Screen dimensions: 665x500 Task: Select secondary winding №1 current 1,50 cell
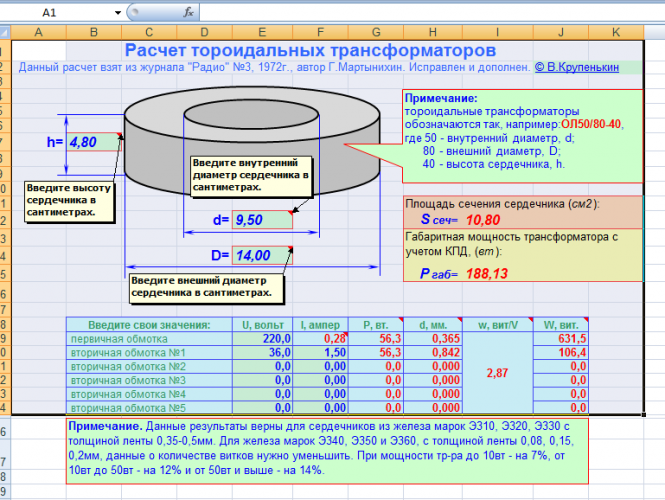[320, 352]
